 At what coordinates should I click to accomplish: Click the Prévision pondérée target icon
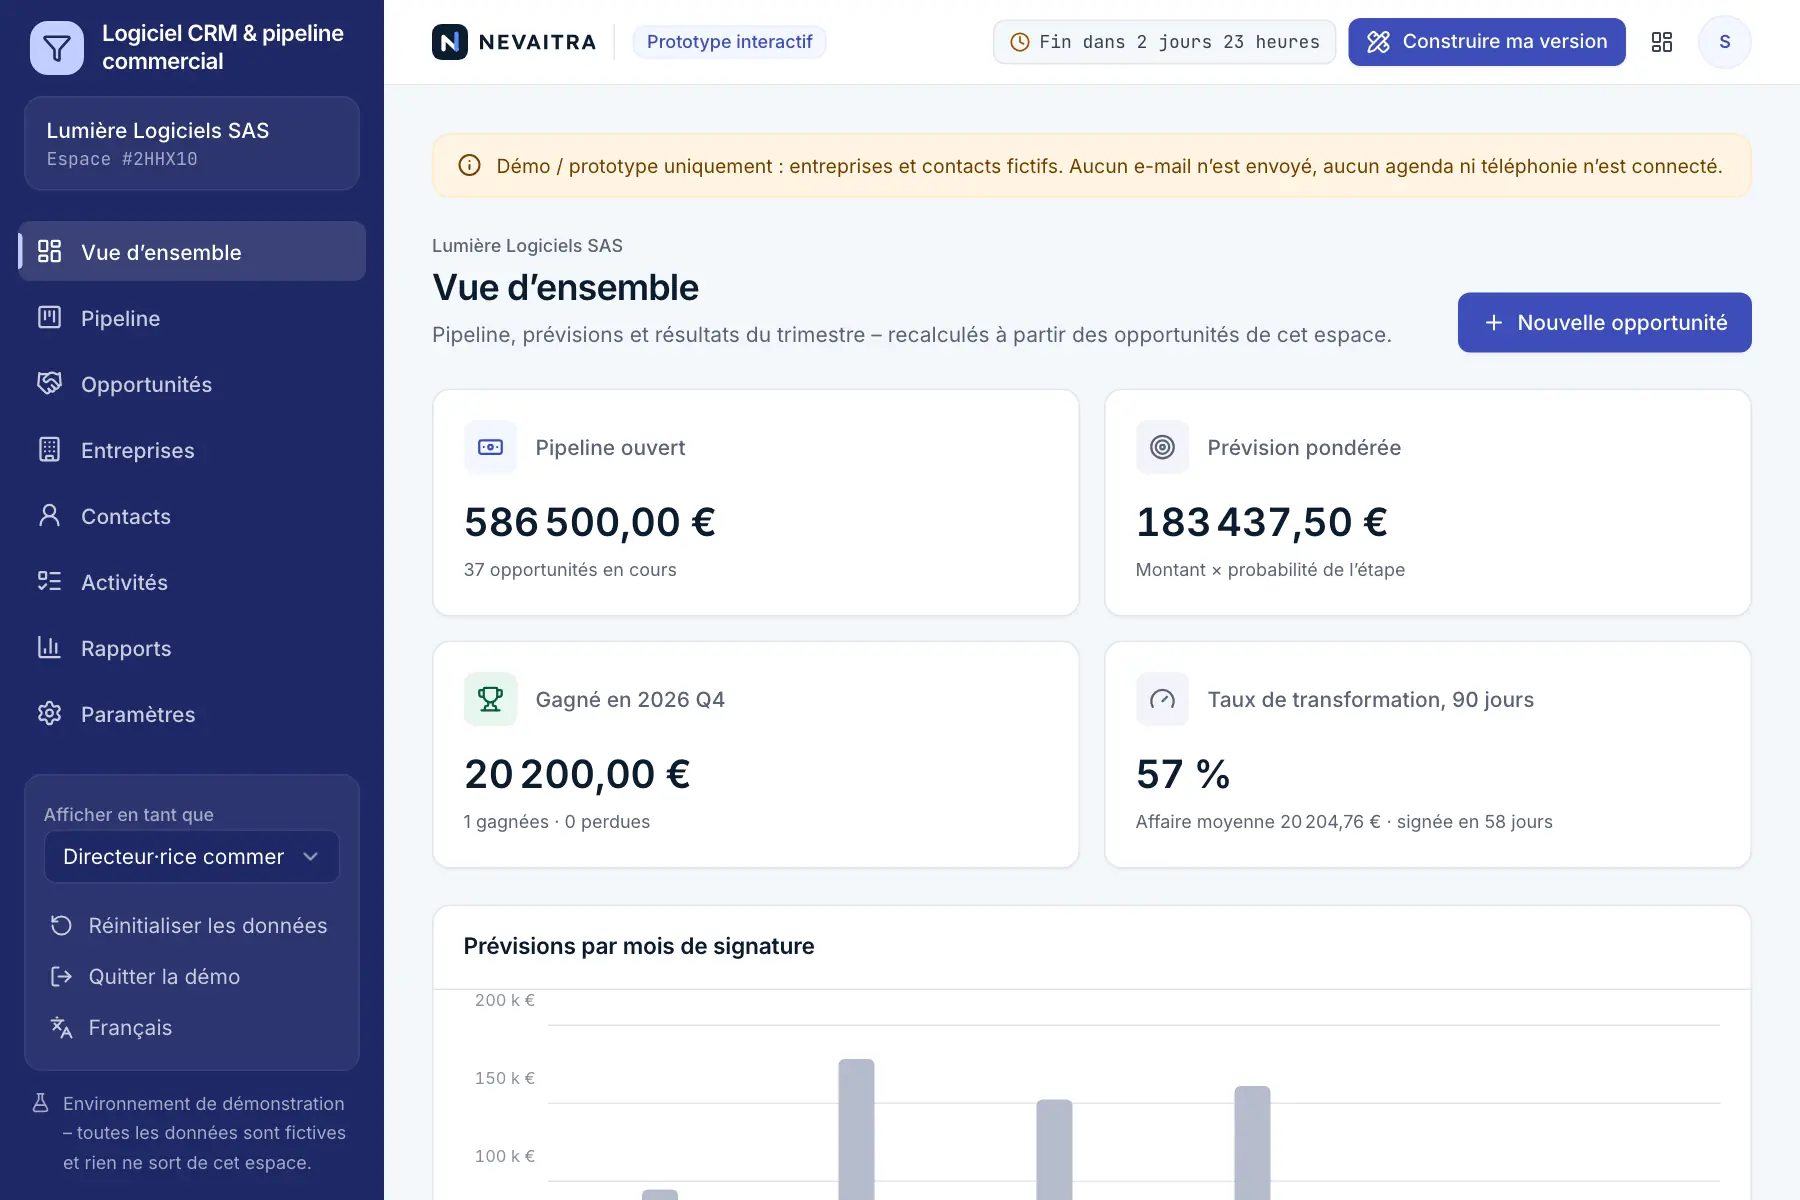pos(1162,447)
